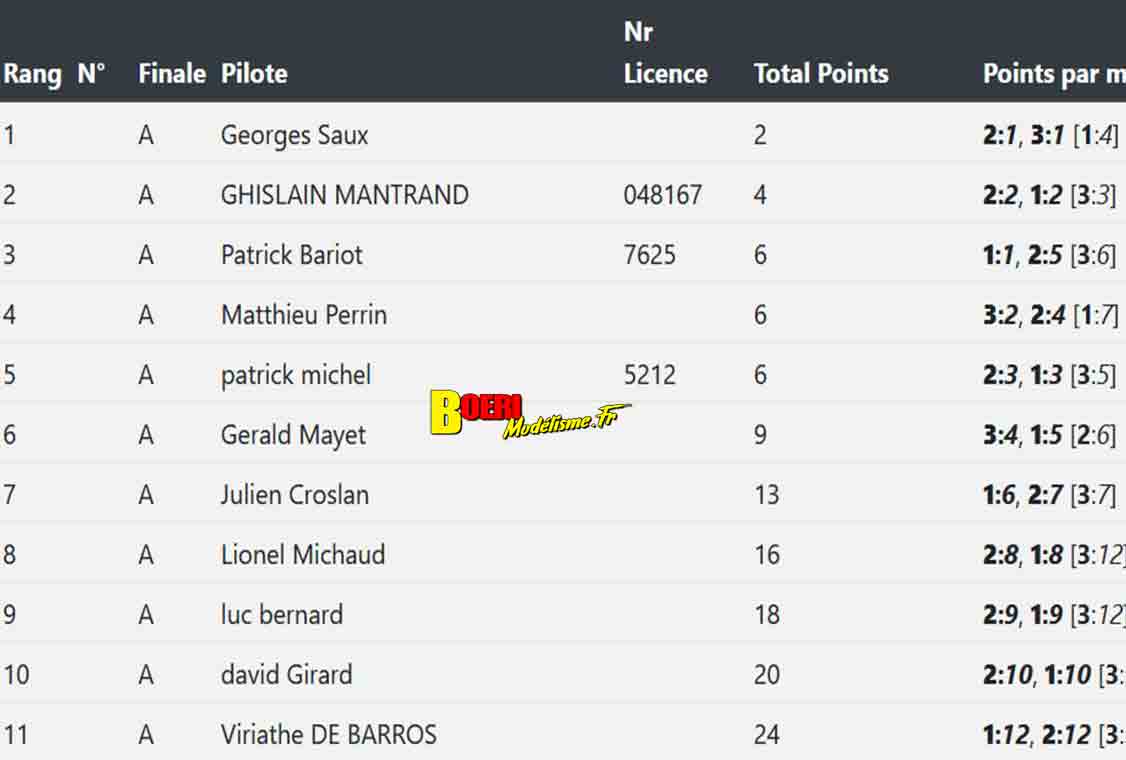
Task: Click licence number 5212
Action: coord(649,375)
